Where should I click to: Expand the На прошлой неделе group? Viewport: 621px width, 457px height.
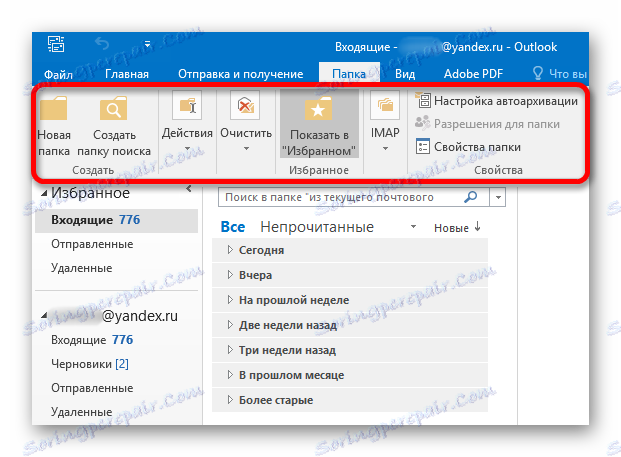click(x=230, y=300)
